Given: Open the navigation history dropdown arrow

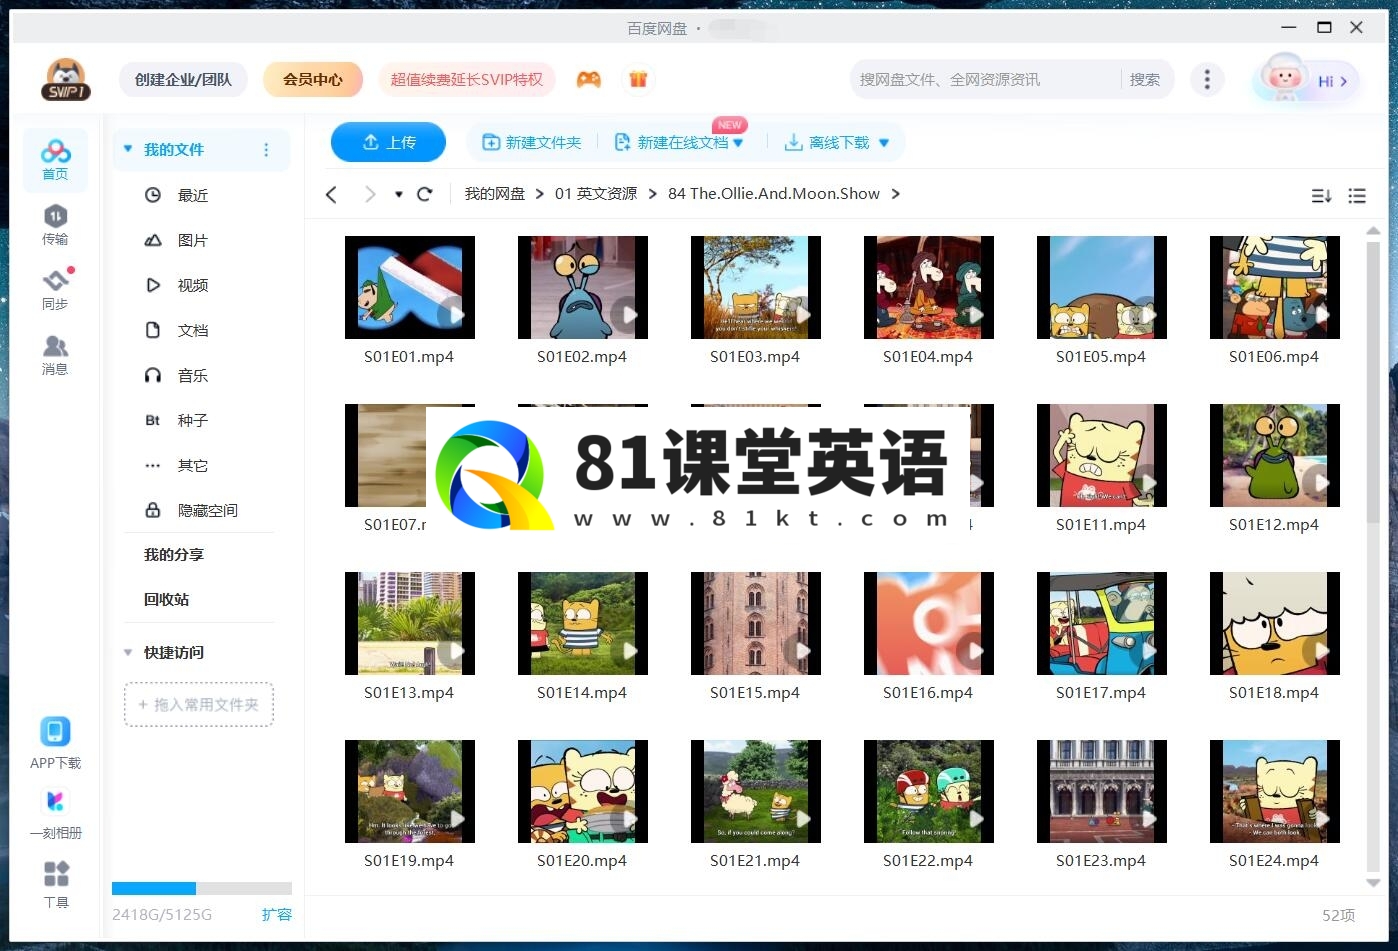Looking at the screenshot, I should tap(399, 194).
